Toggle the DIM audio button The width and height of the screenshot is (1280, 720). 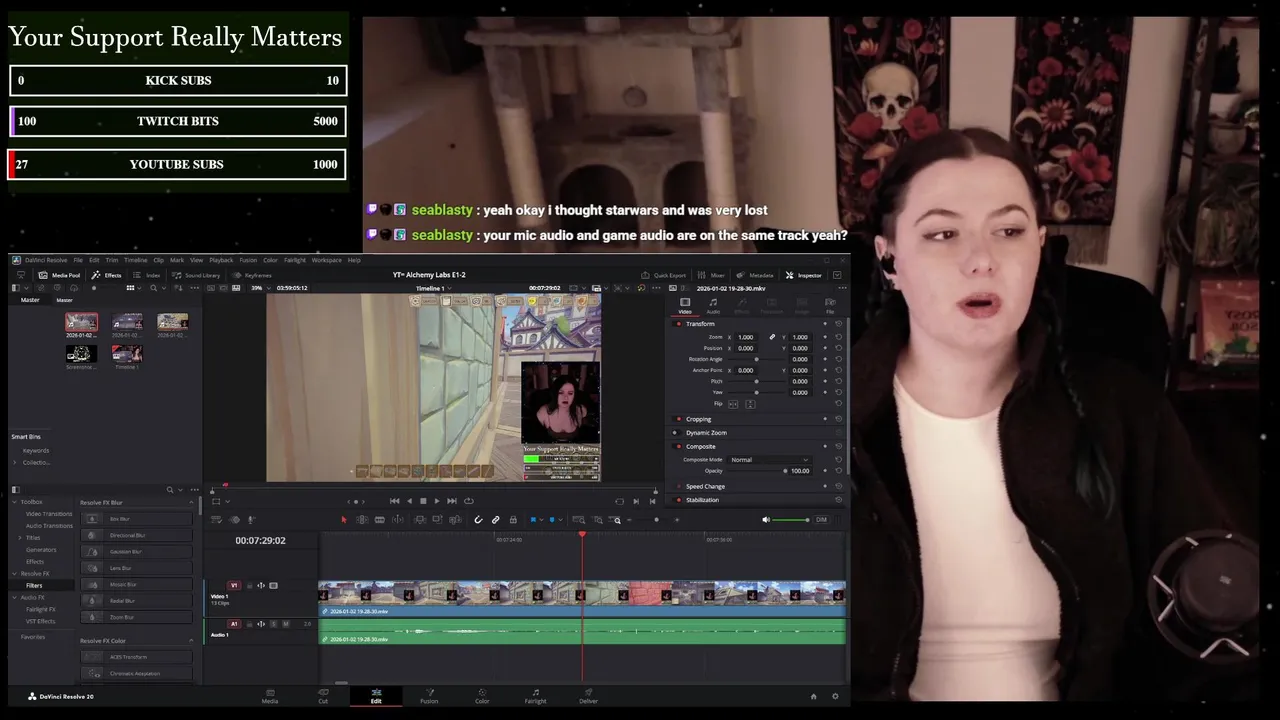point(821,520)
